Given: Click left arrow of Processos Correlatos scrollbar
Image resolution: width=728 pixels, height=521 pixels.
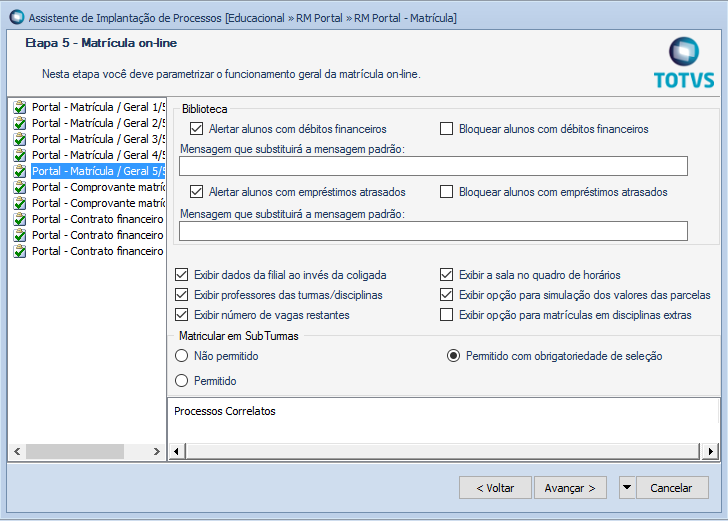Looking at the screenshot, I should [176, 451].
